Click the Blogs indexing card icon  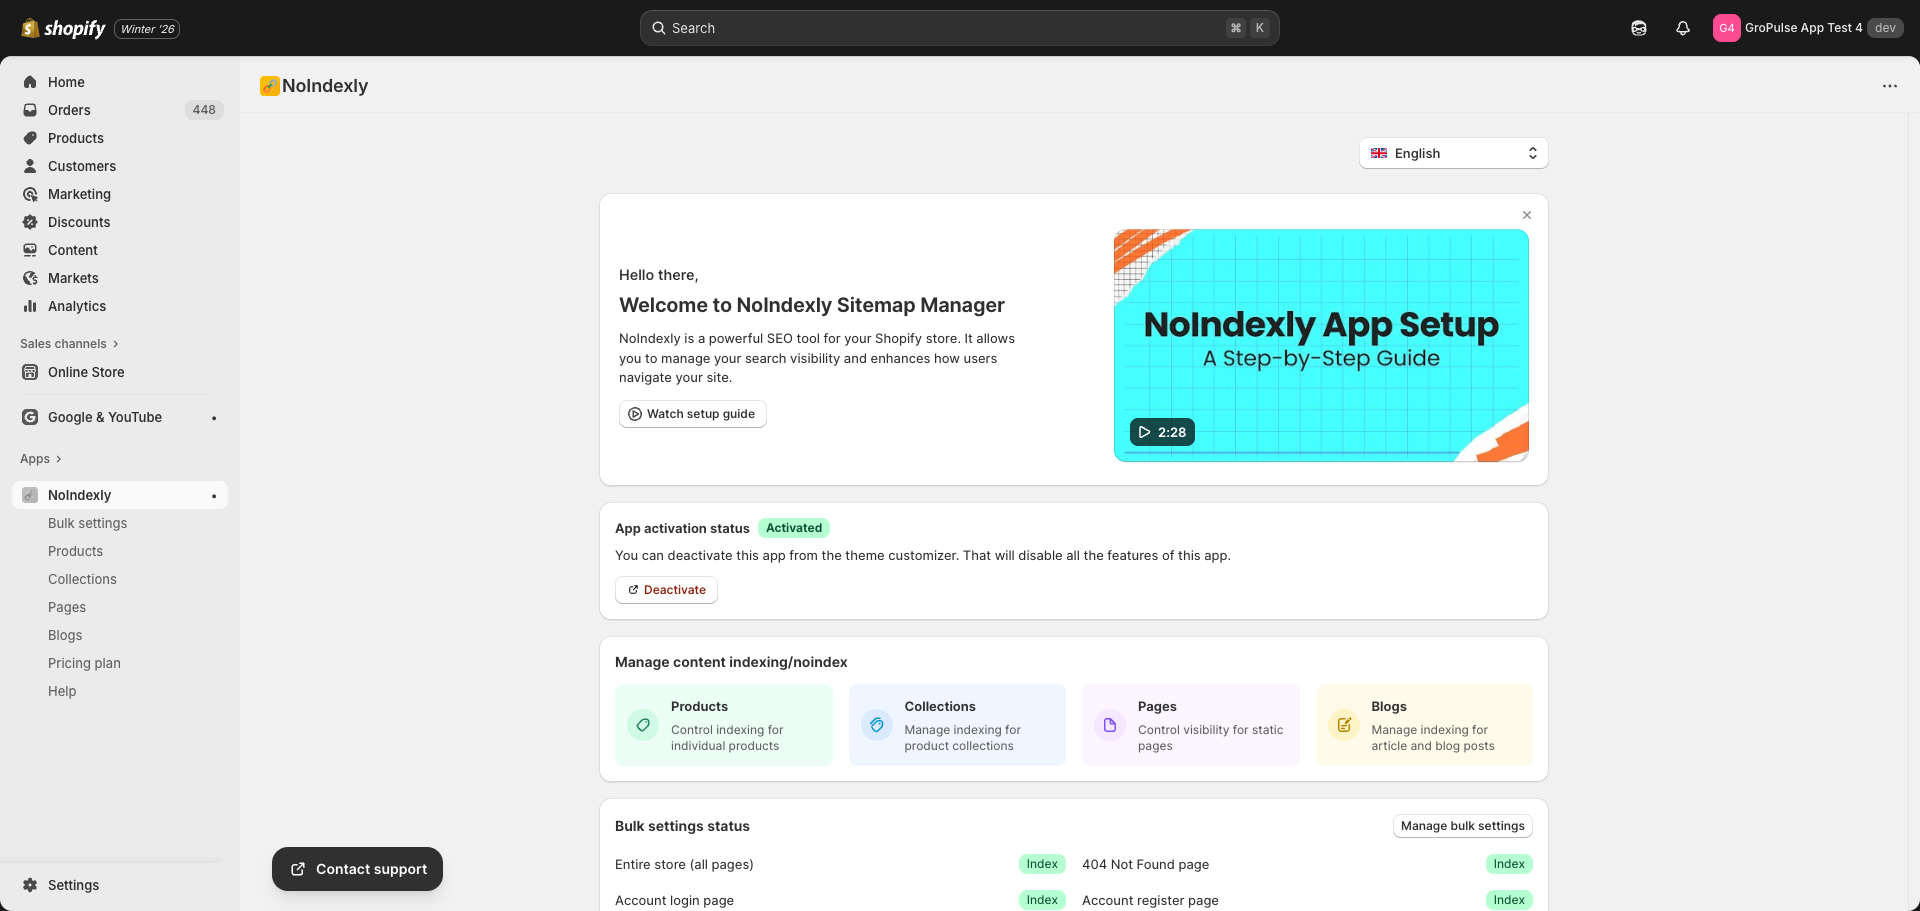tap(1344, 726)
